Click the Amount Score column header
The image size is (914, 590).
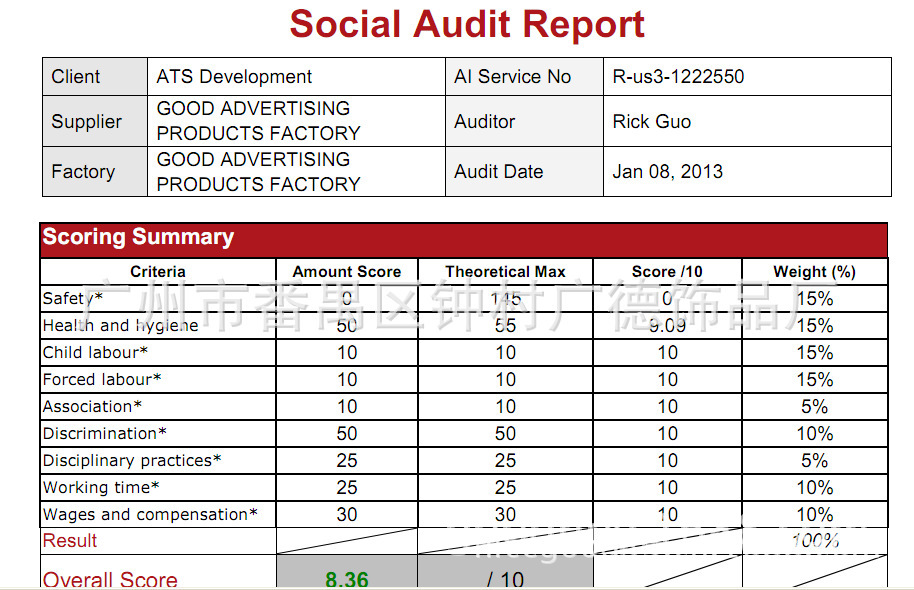(x=346, y=272)
